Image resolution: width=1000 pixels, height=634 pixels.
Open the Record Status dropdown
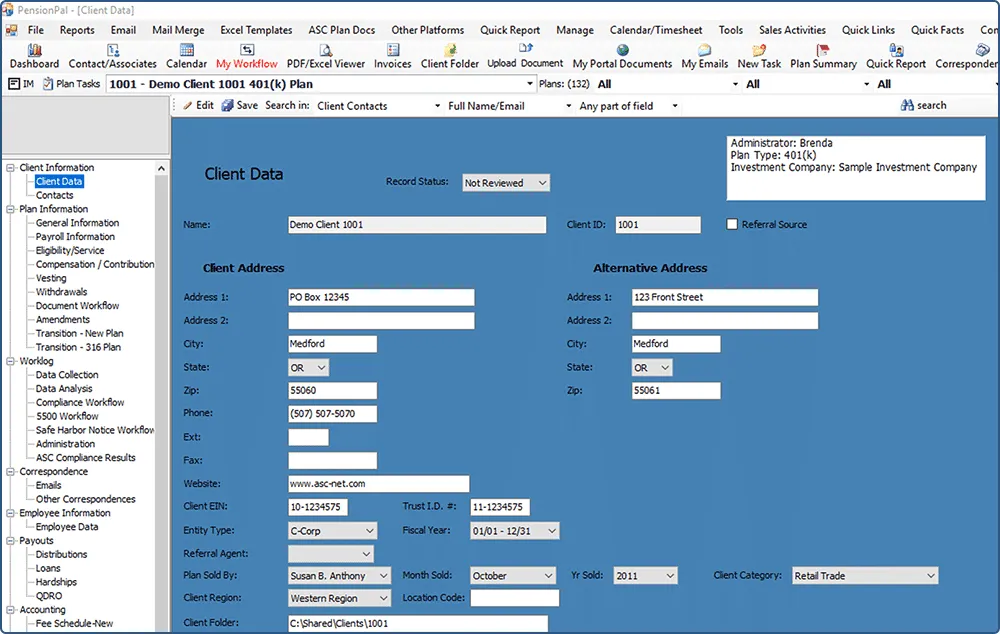[x=506, y=183]
